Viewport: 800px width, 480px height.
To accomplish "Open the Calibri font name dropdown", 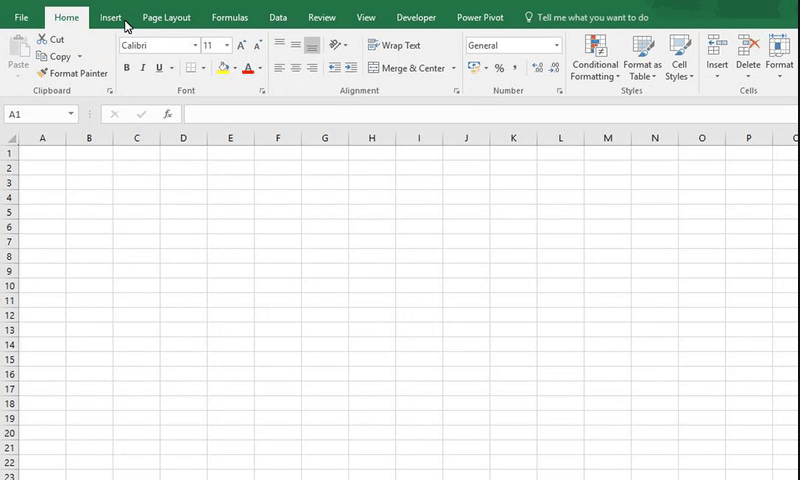I will 195,46.
